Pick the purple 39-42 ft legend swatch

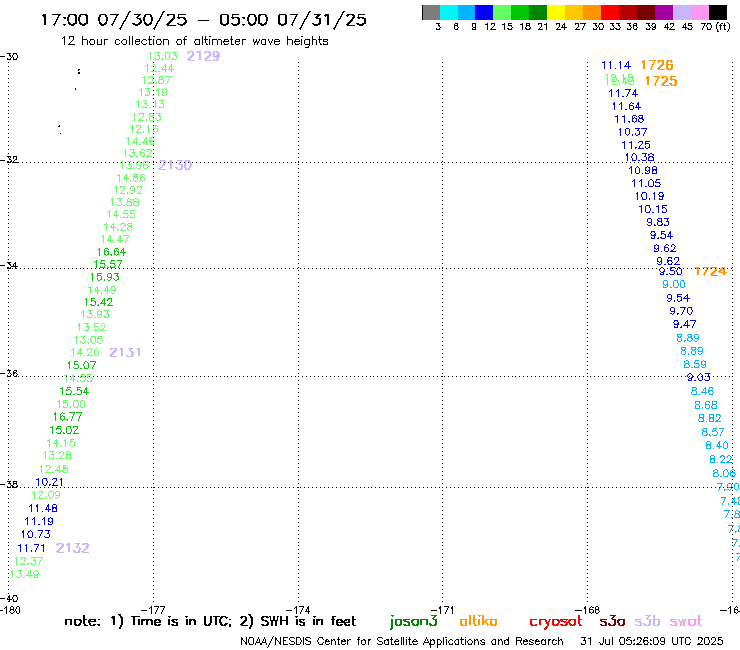[664, 12]
